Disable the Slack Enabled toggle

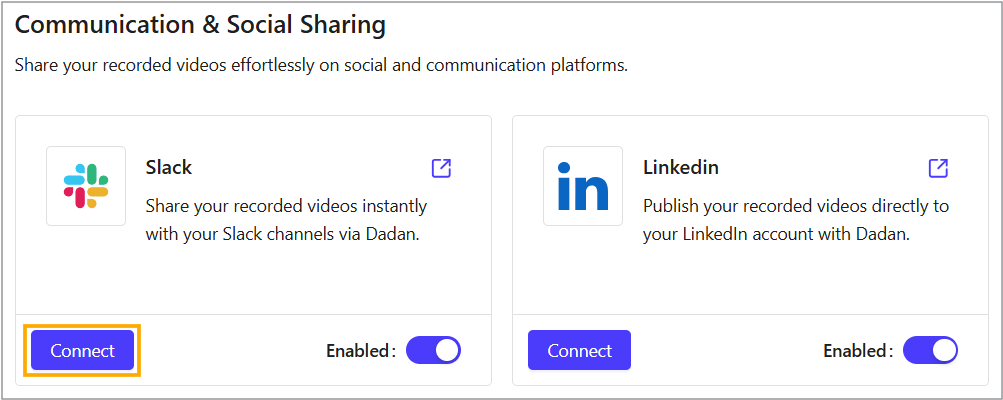[x=433, y=350]
